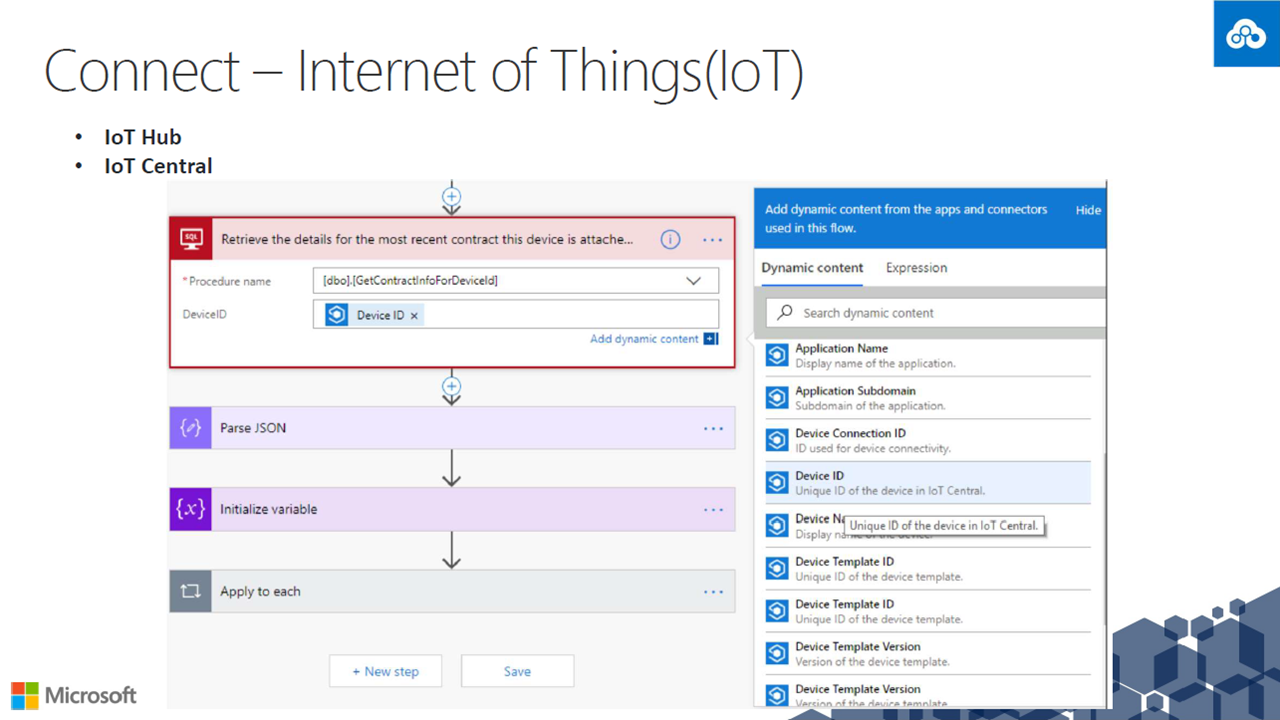This screenshot has height=720, width=1280.
Task: Click the SQL connector icon on the Retrieve step
Action: [x=191, y=239]
